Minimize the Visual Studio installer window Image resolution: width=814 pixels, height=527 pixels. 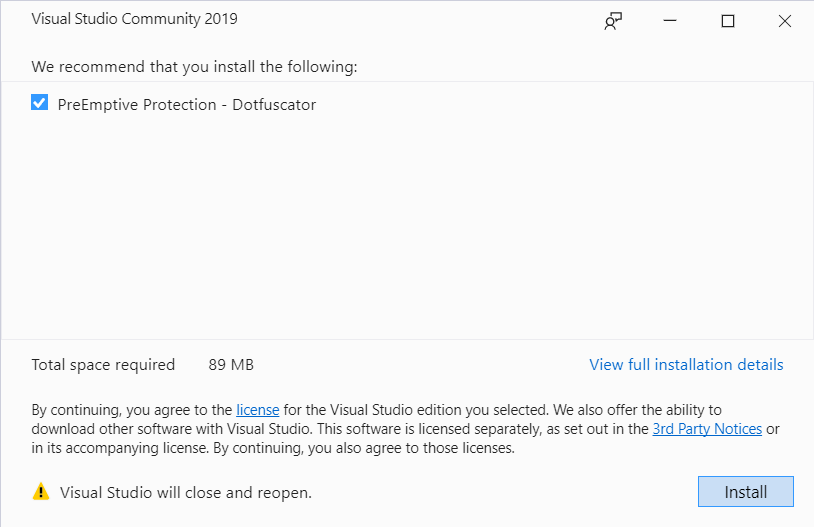pos(671,21)
